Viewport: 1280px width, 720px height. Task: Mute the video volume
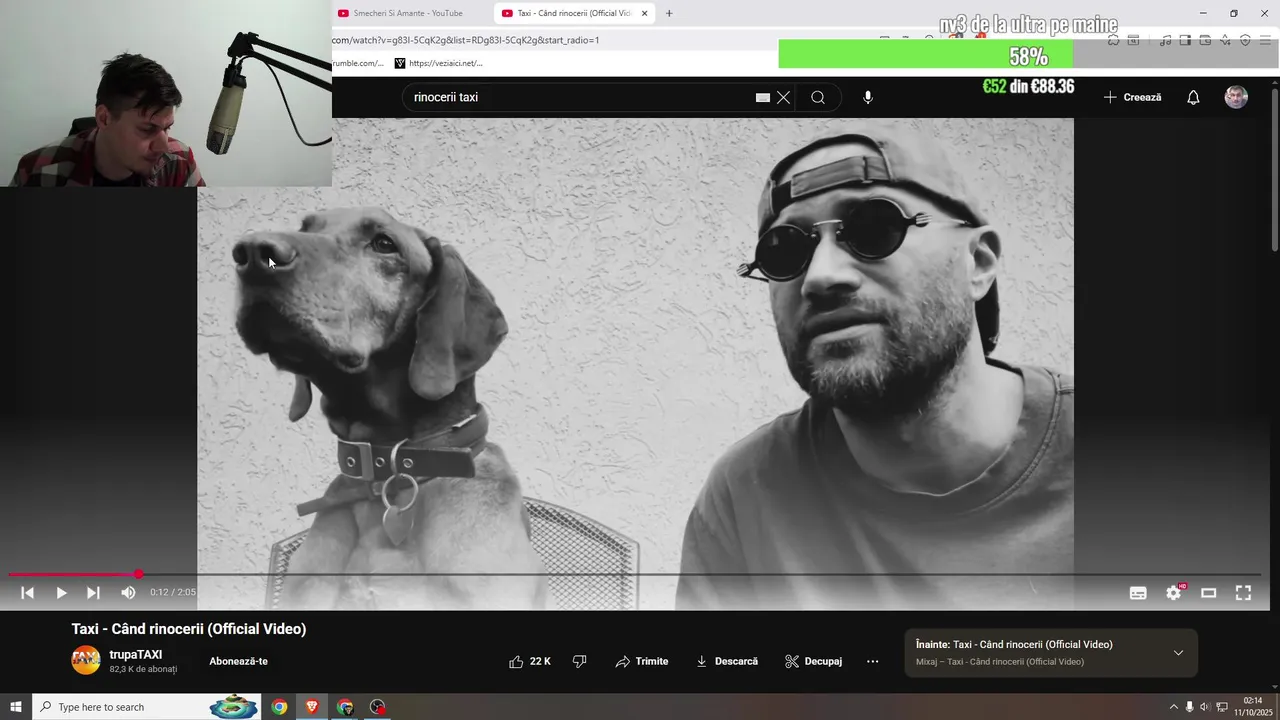click(x=128, y=593)
